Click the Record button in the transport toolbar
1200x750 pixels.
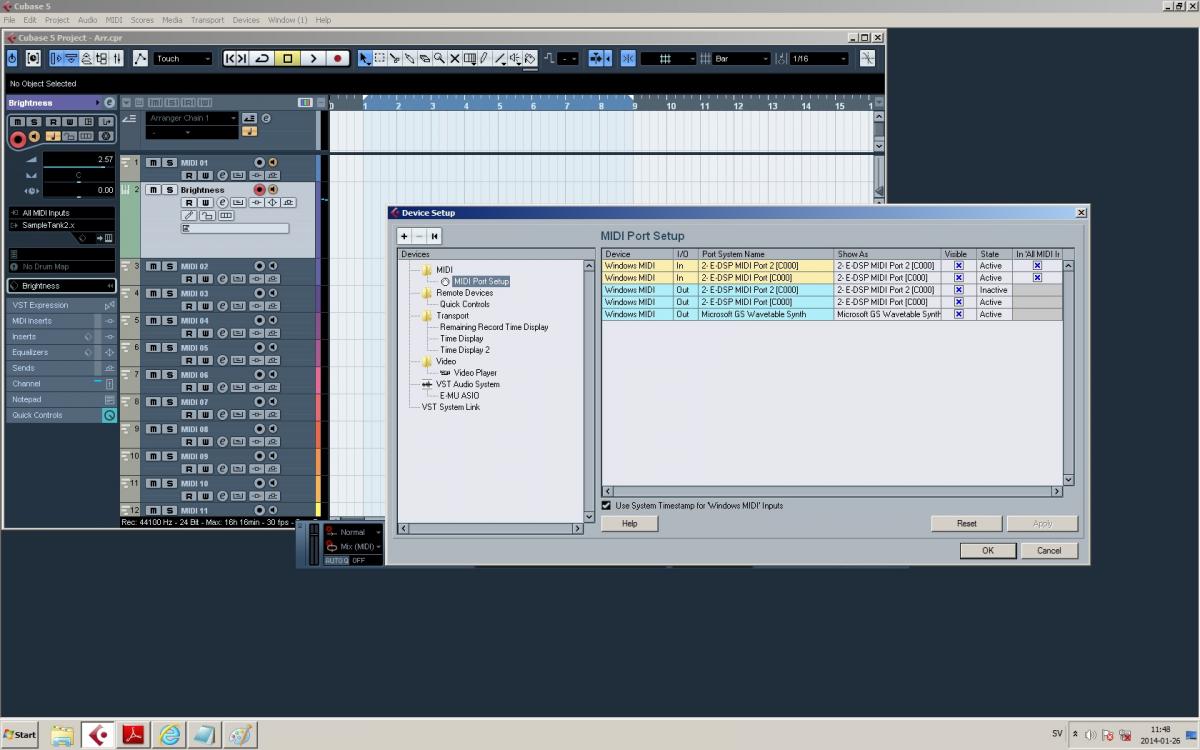pos(338,59)
